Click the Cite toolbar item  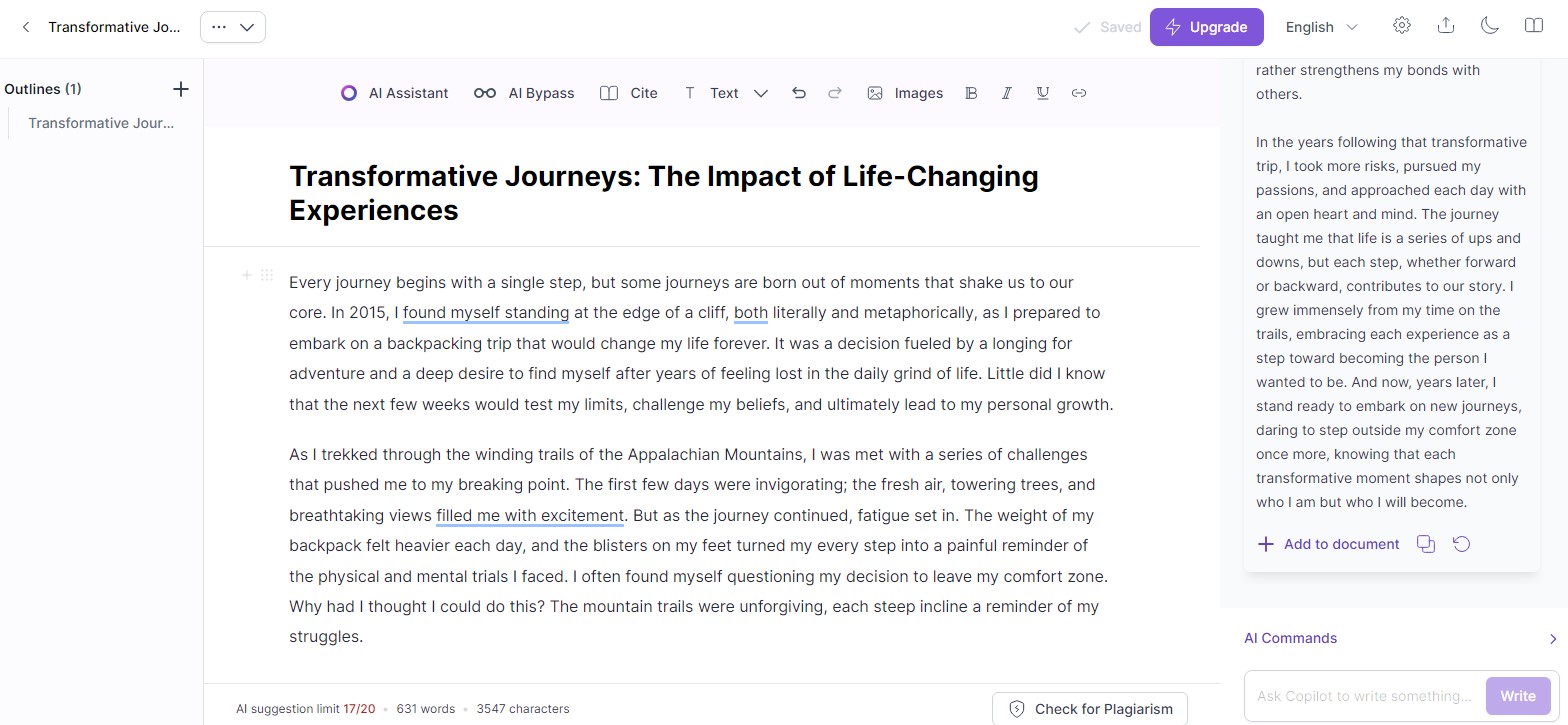[629, 93]
